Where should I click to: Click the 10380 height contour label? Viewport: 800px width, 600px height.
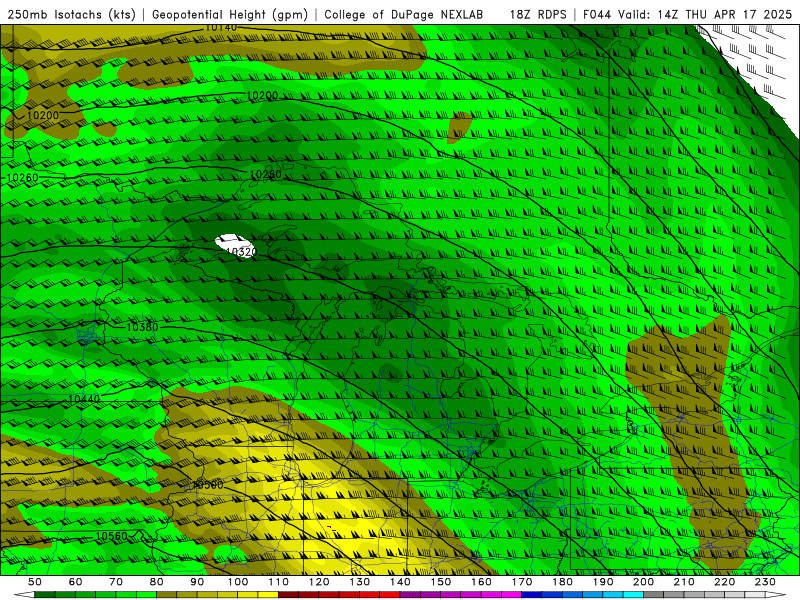[x=142, y=327]
